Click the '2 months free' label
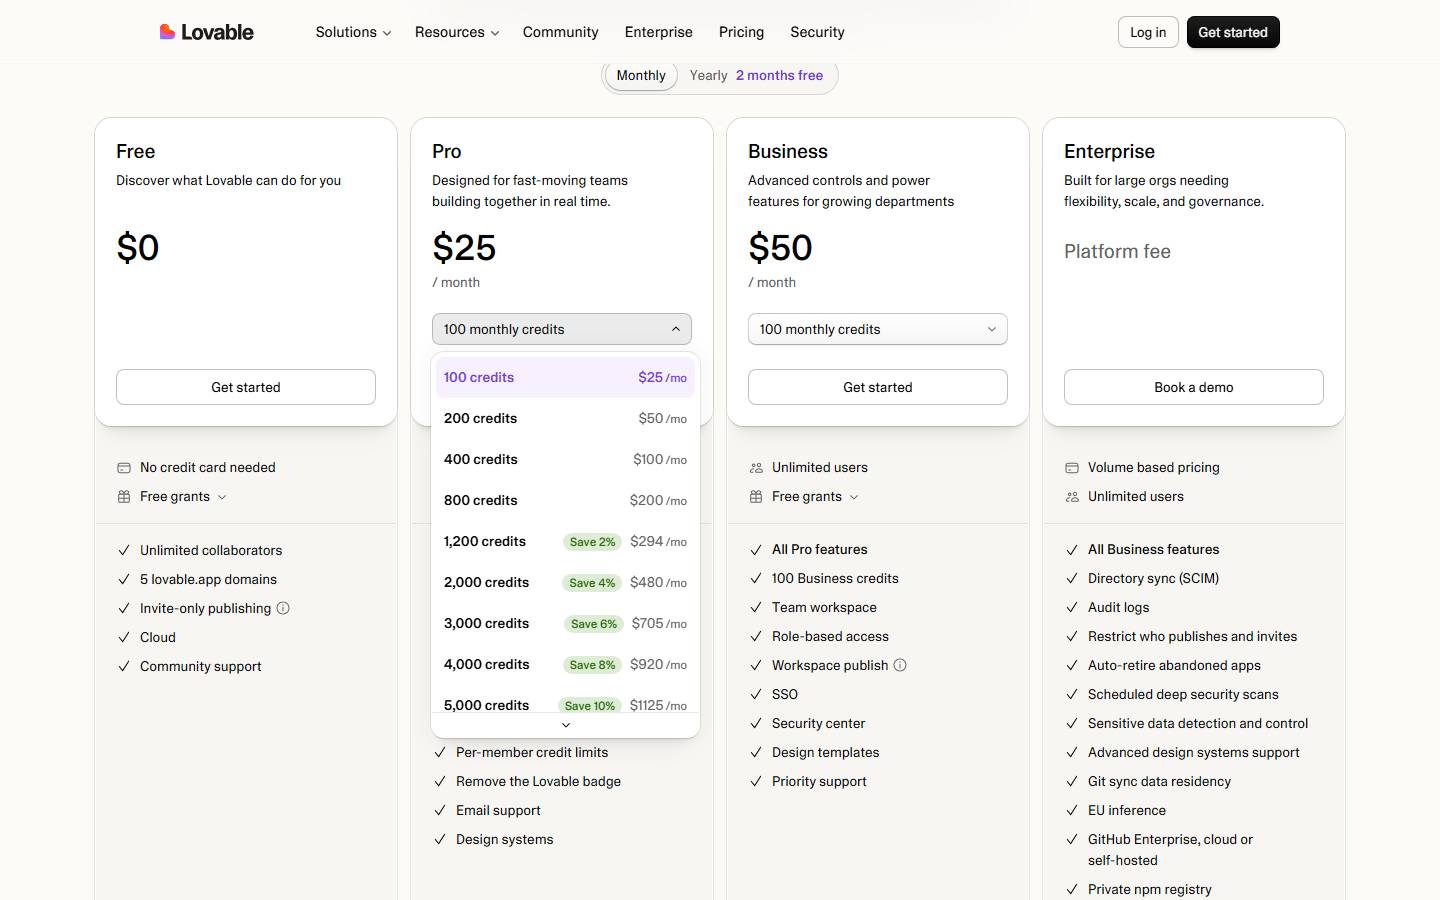Image resolution: width=1440 pixels, height=900 pixels. point(779,75)
